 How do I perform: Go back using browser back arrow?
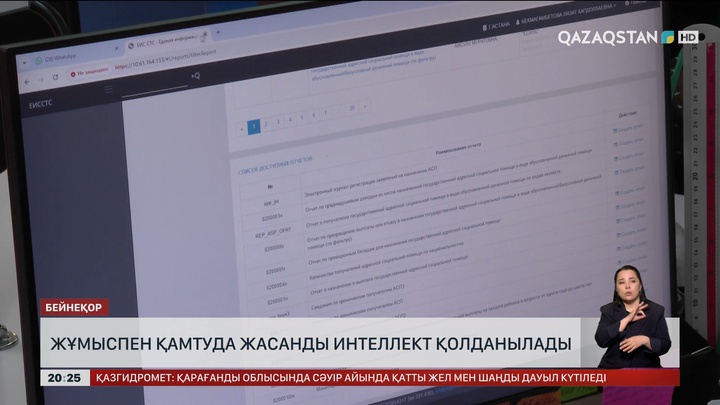pyautogui.click(x=27, y=82)
